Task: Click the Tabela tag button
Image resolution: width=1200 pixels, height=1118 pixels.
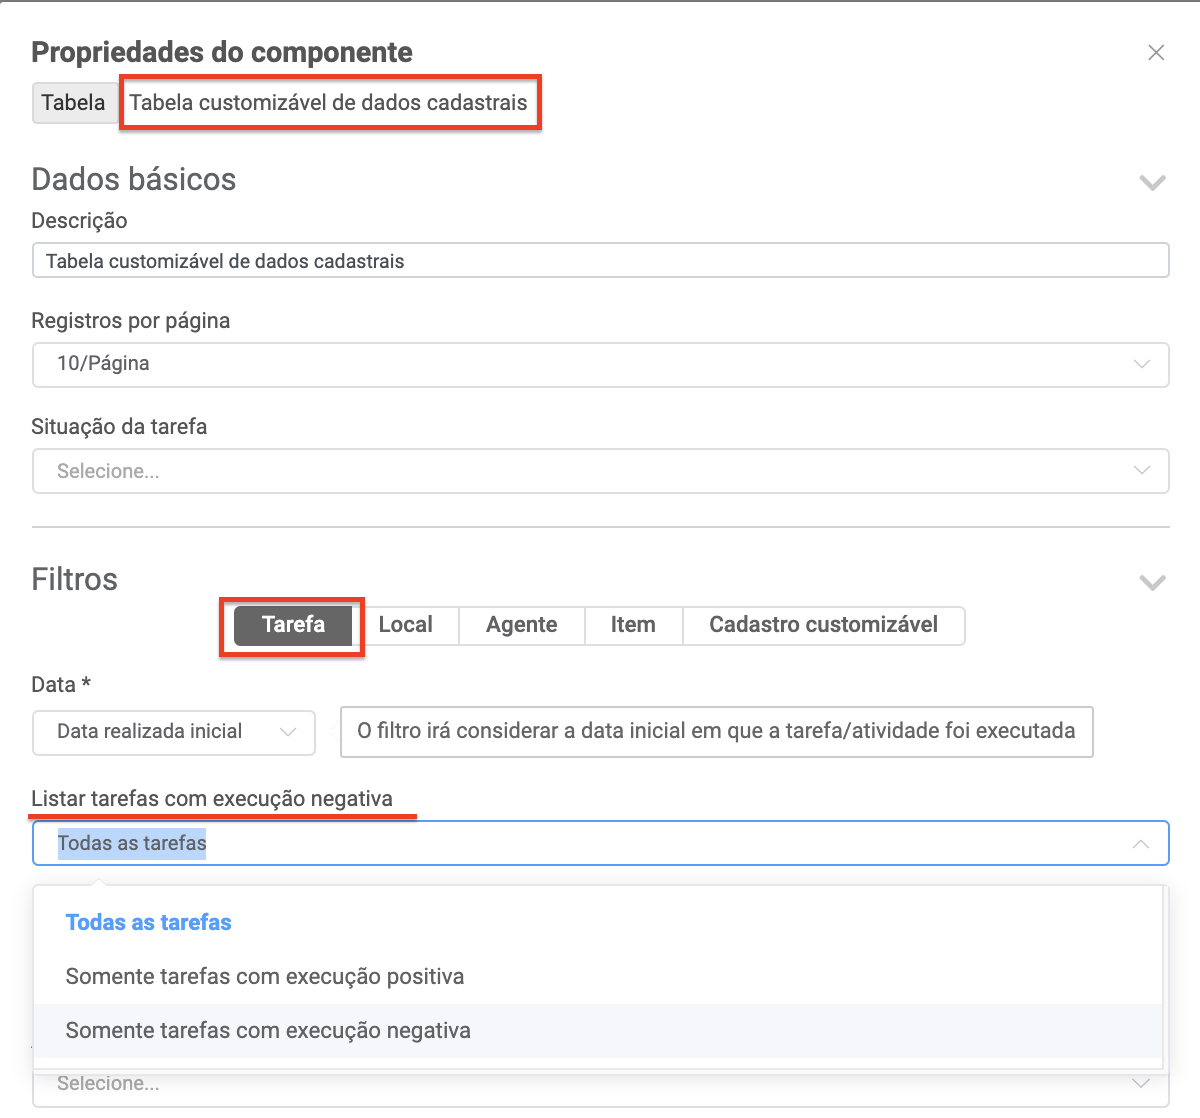Action: tap(73, 103)
